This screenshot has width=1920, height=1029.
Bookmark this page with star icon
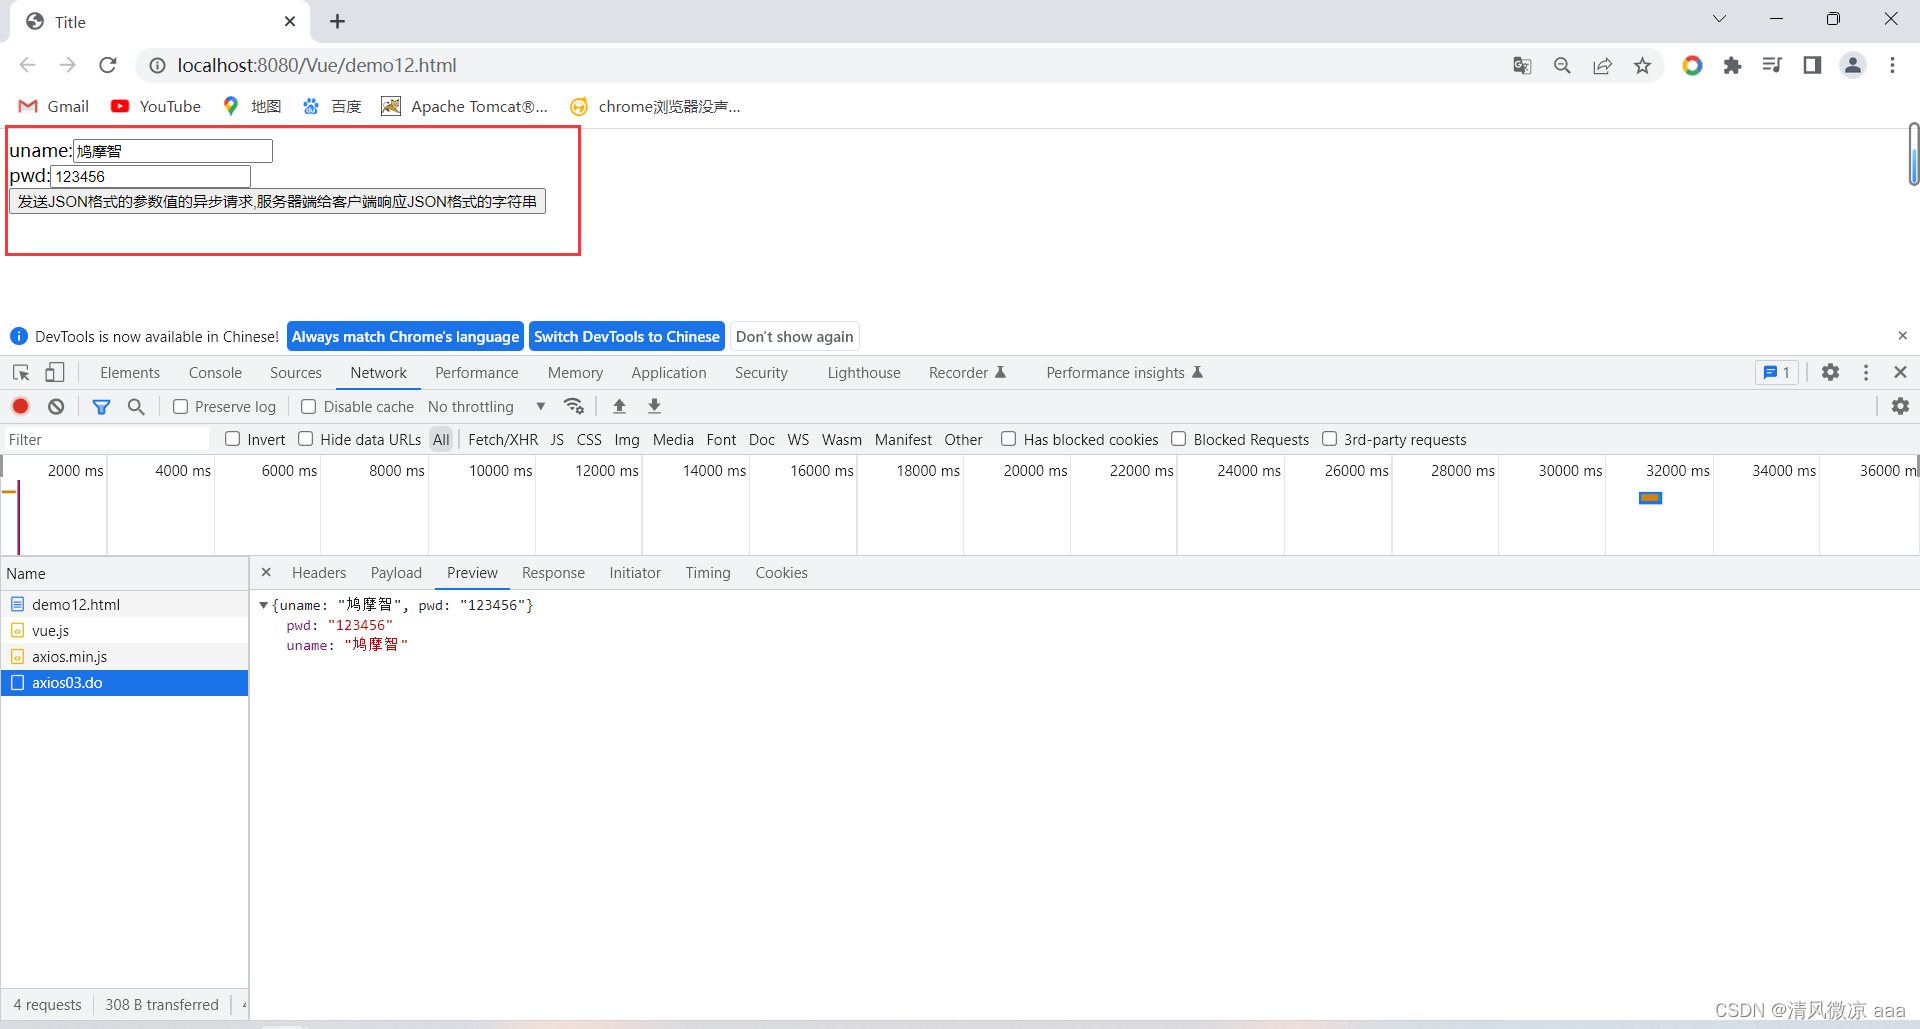pos(1642,65)
